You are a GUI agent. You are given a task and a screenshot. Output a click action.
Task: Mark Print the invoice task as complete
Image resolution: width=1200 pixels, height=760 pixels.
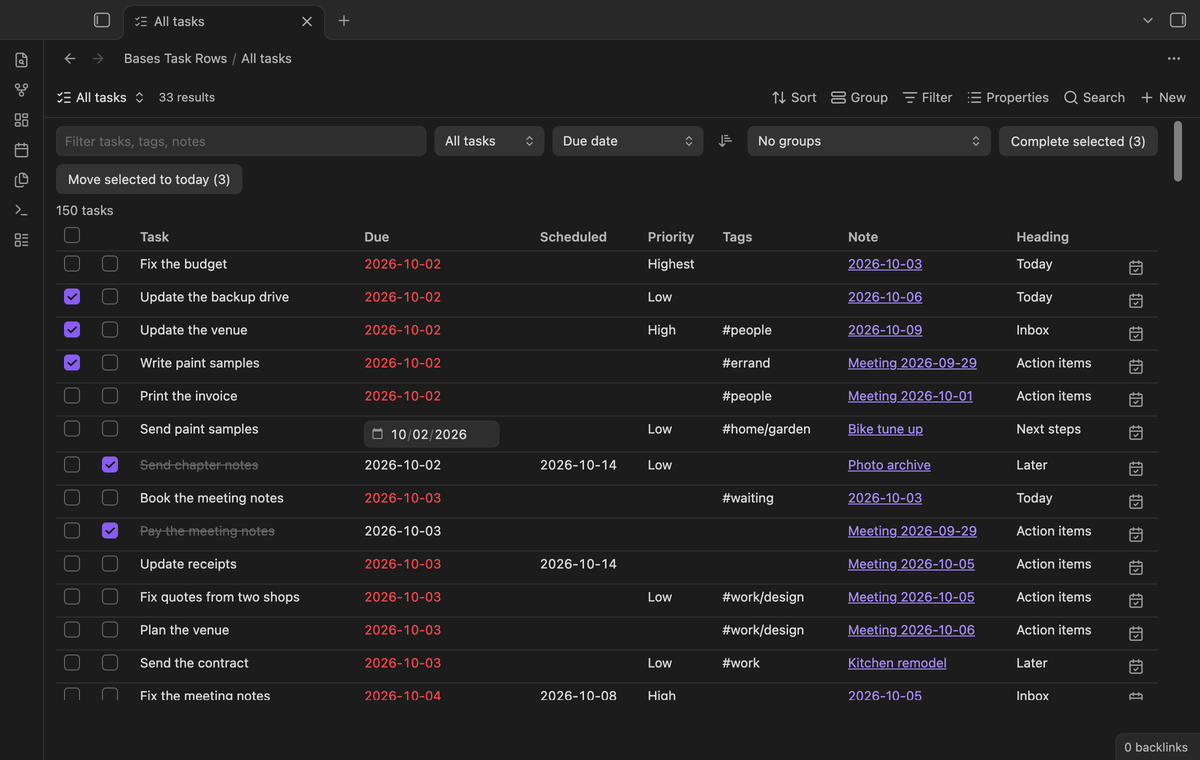tap(110, 396)
